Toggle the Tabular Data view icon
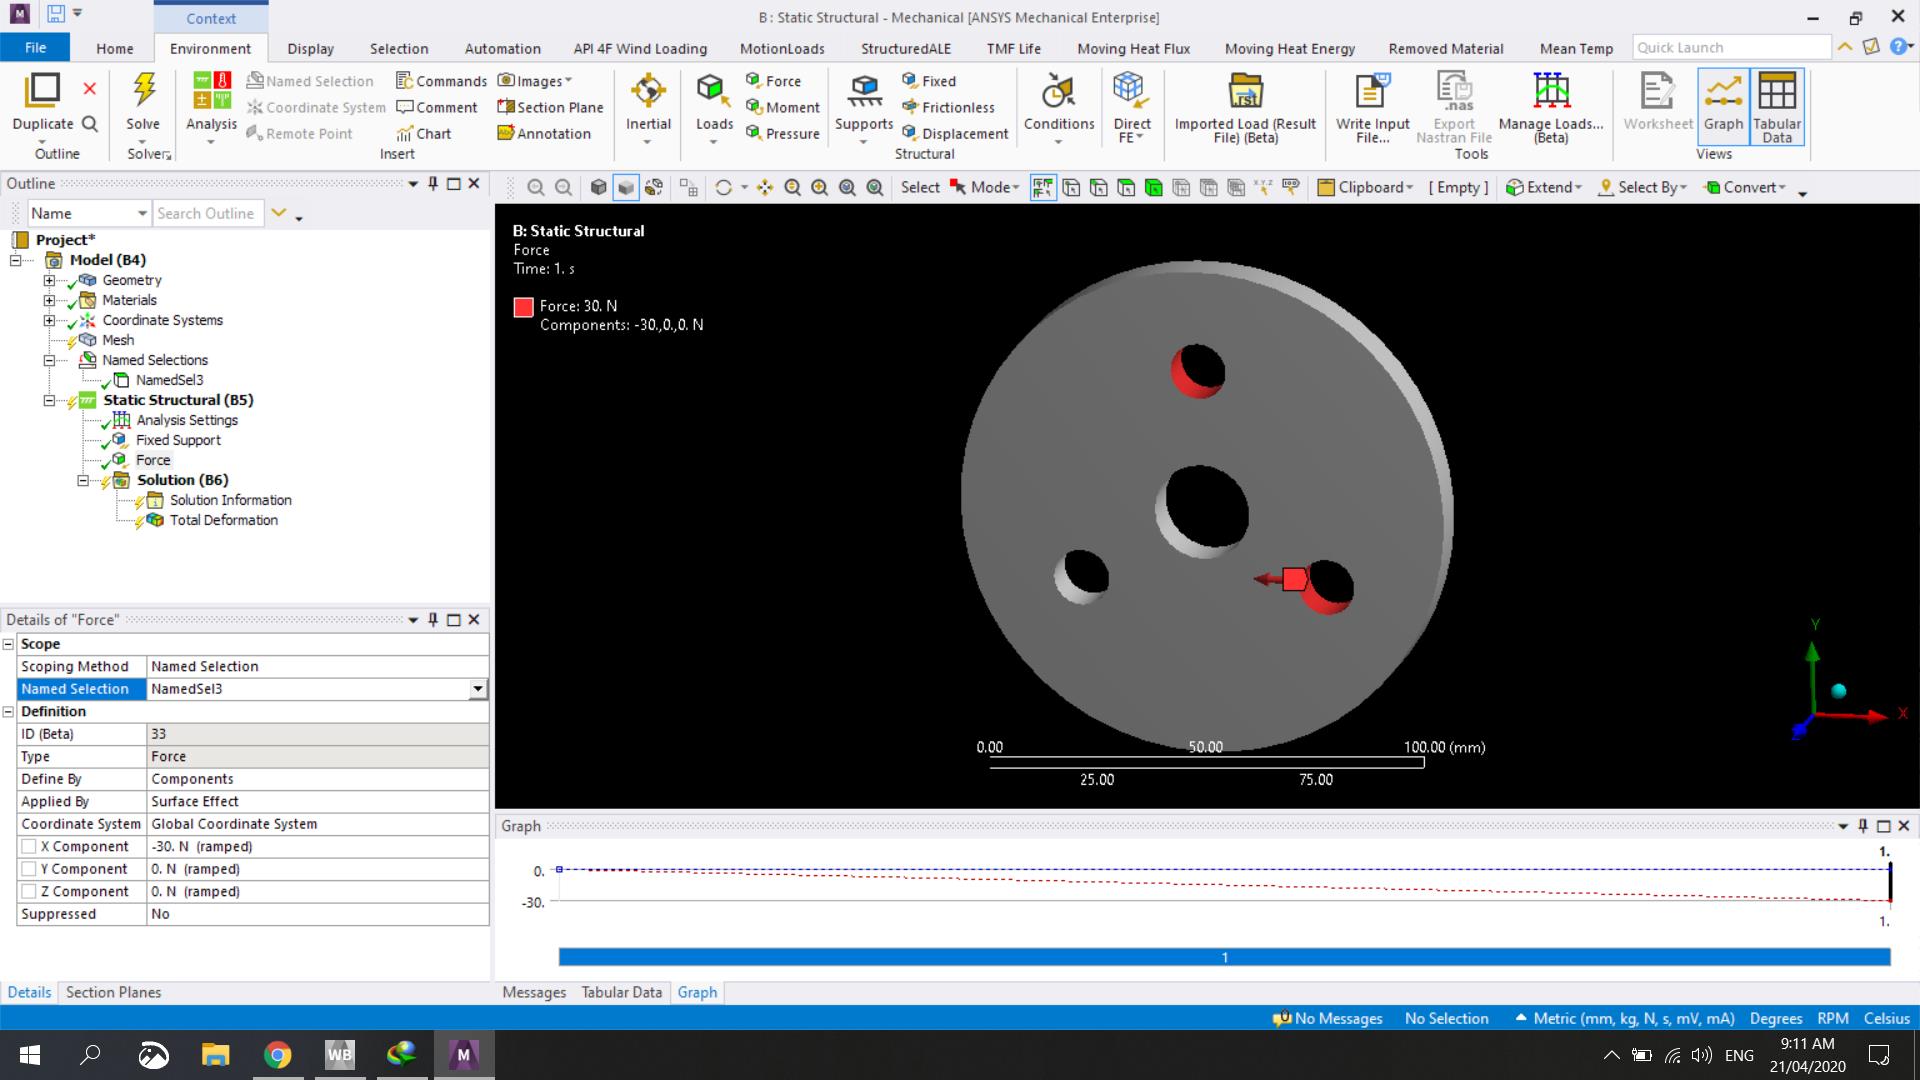The height and width of the screenshot is (1080, 1920). click(1777, 92)
